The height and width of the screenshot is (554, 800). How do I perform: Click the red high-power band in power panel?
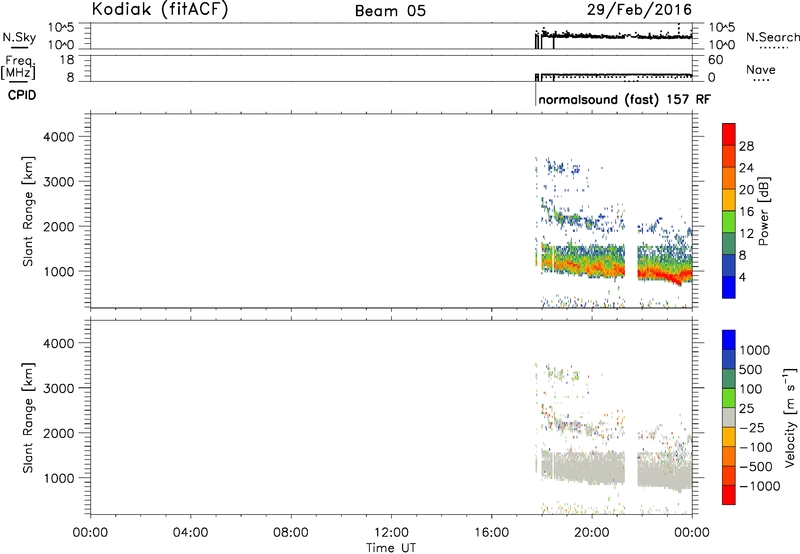pos(663,275)
